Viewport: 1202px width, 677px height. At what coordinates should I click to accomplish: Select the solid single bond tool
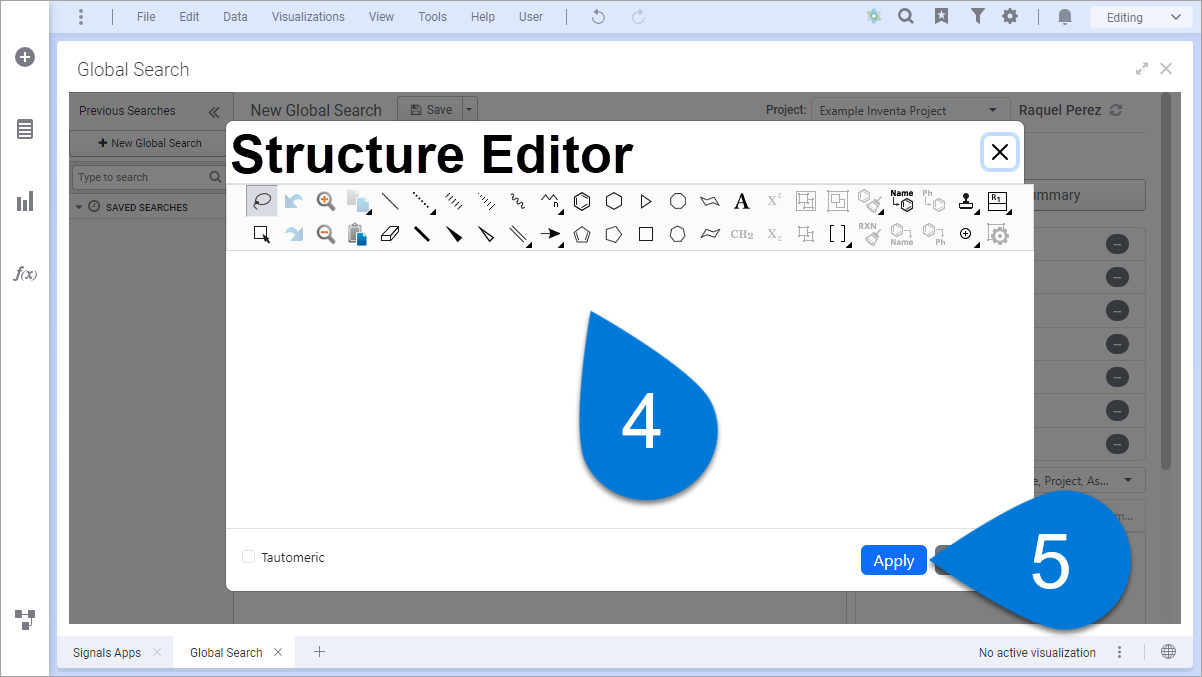point(390,201)
